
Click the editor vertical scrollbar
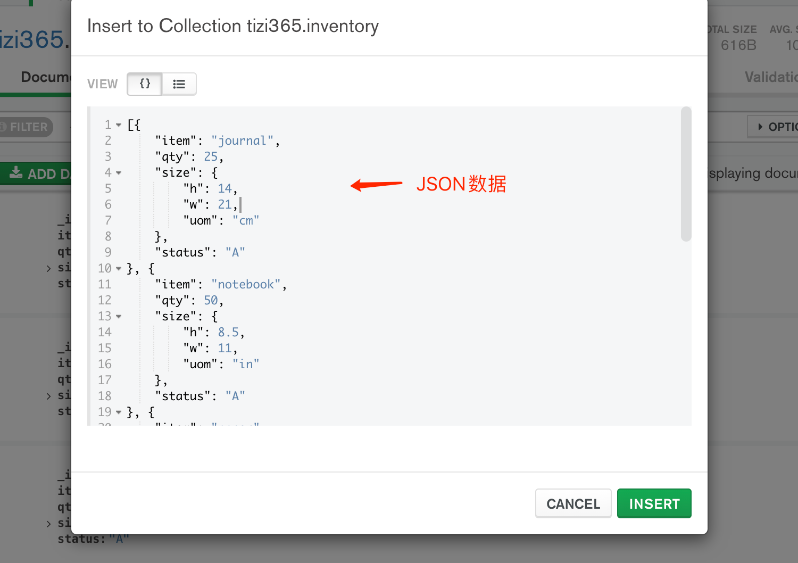(686, 175)
